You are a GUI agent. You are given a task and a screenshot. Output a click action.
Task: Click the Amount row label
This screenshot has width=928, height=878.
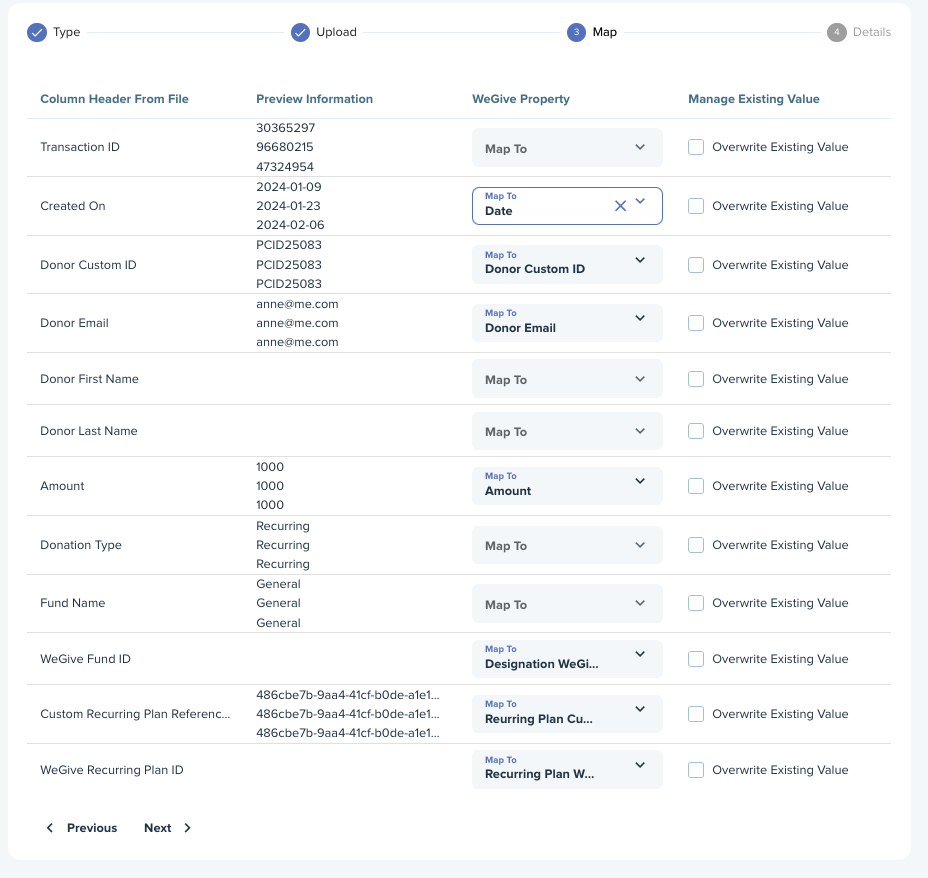click(x=62, y=486)
